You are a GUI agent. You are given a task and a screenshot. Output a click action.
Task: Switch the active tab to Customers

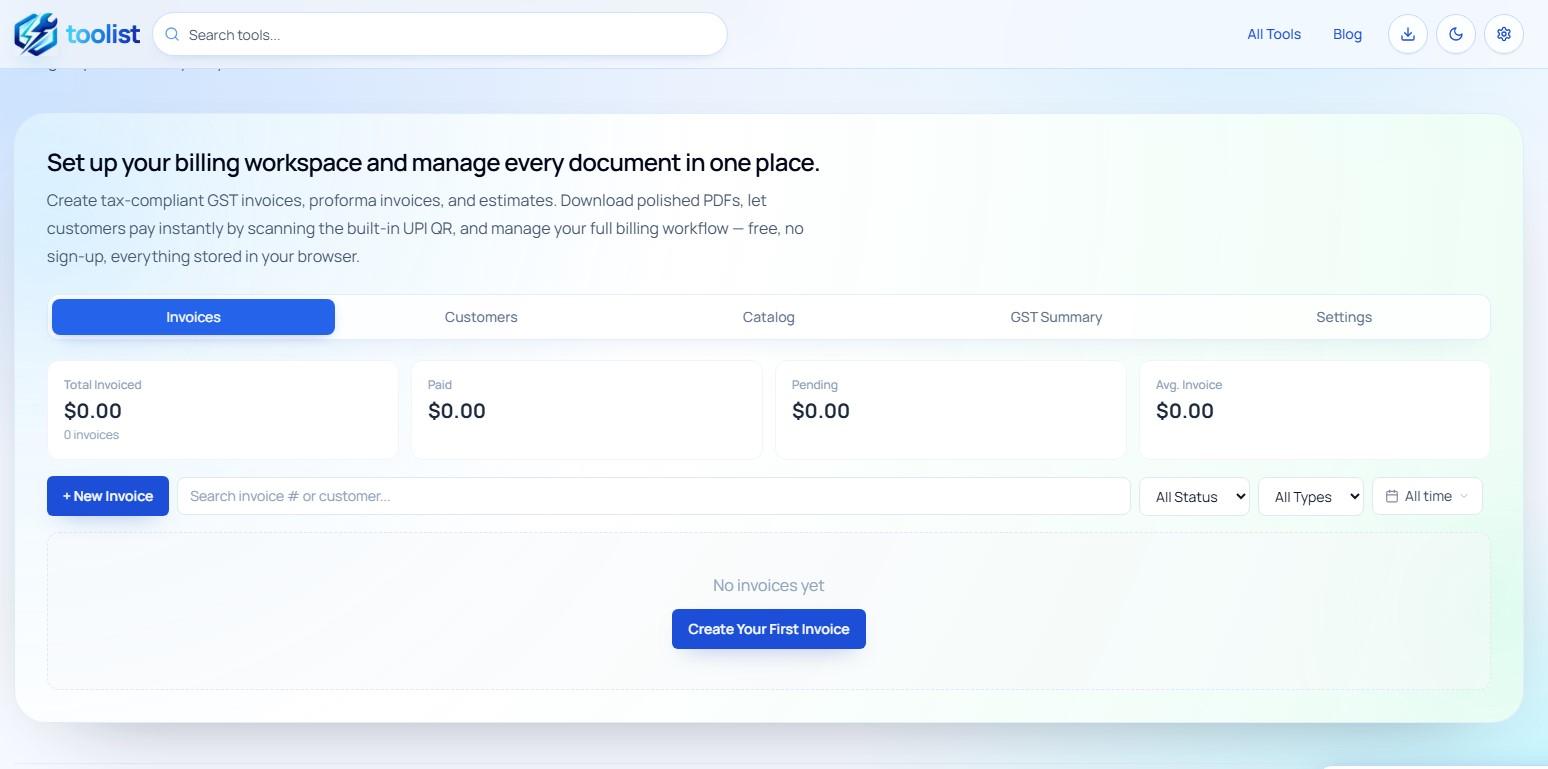(x=481, y=317)
